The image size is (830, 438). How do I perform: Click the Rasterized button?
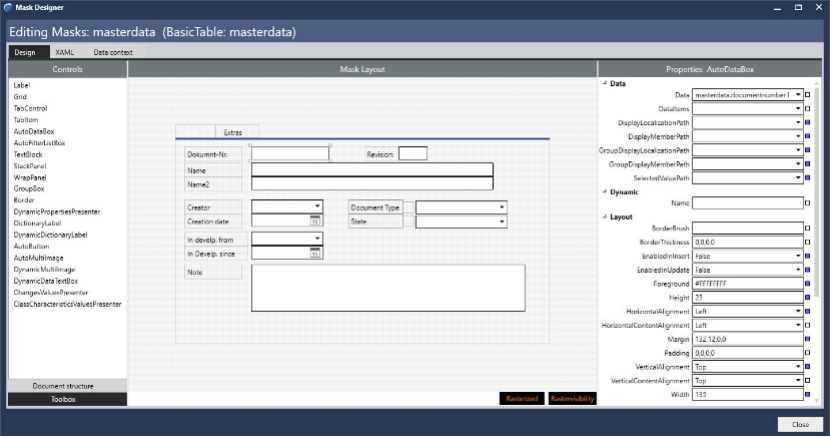(522, 399)
